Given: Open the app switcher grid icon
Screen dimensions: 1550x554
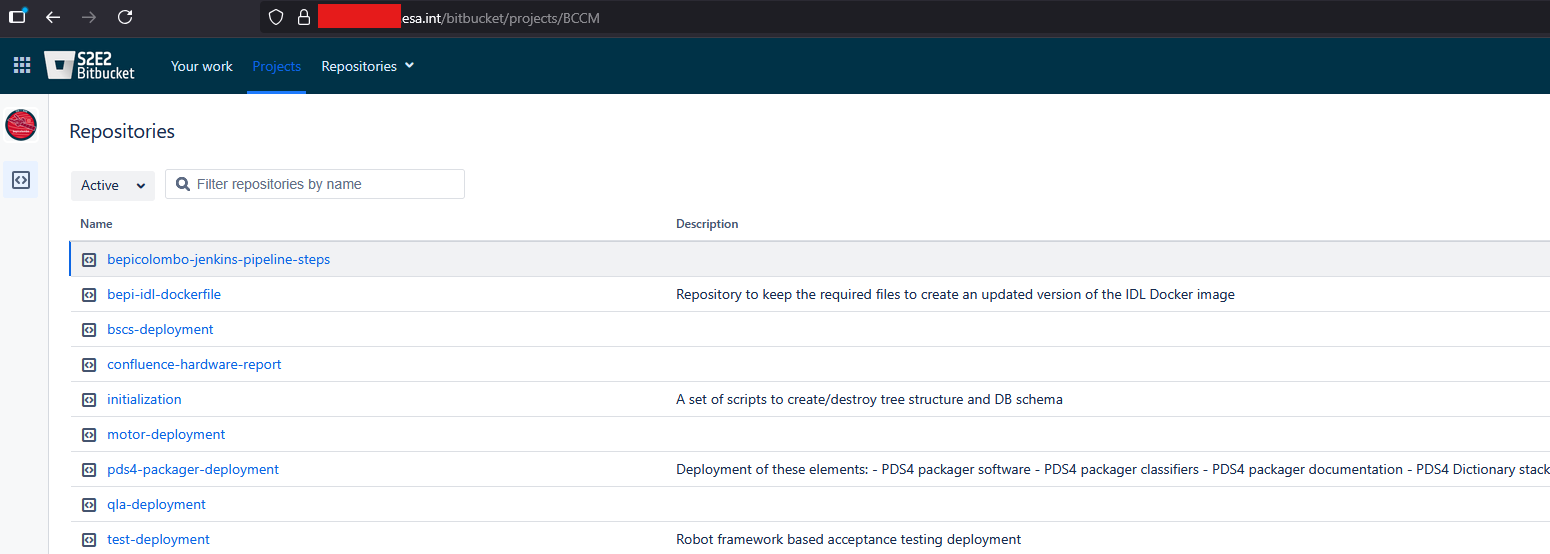Looking at the screenshot, I should coord(22,66).
